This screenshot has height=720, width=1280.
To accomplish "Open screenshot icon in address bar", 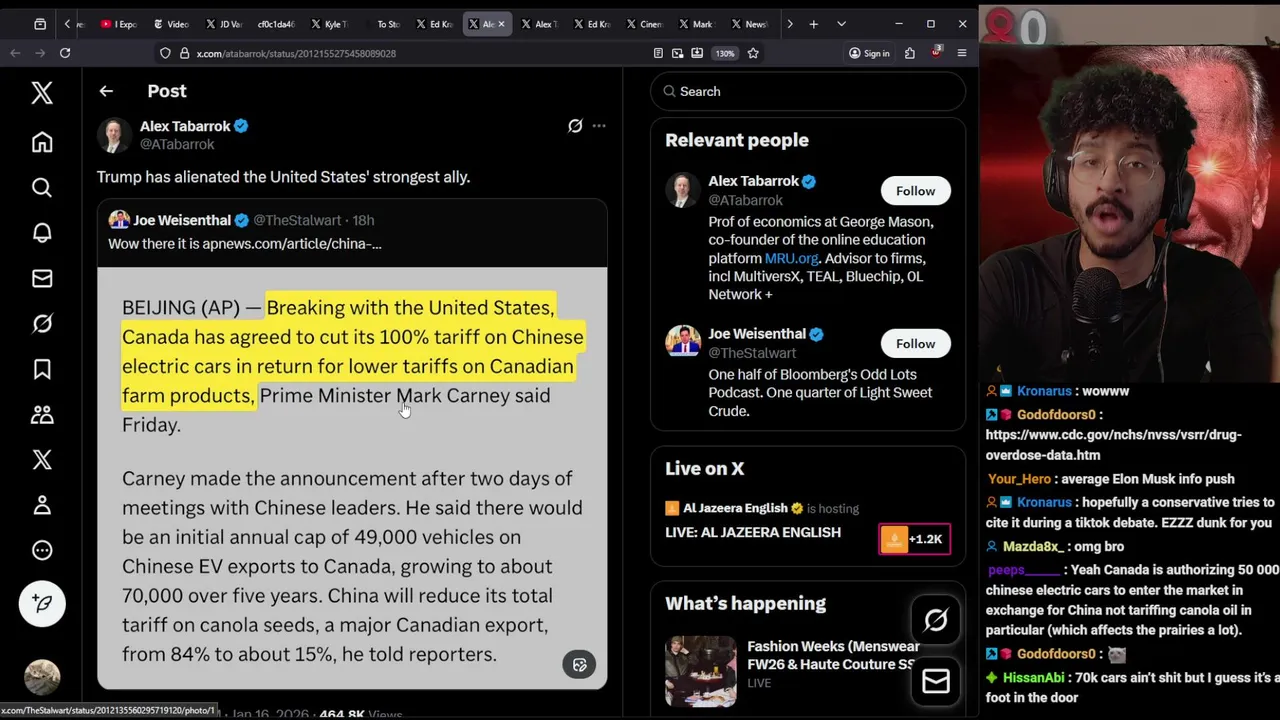I will point(677,53).
